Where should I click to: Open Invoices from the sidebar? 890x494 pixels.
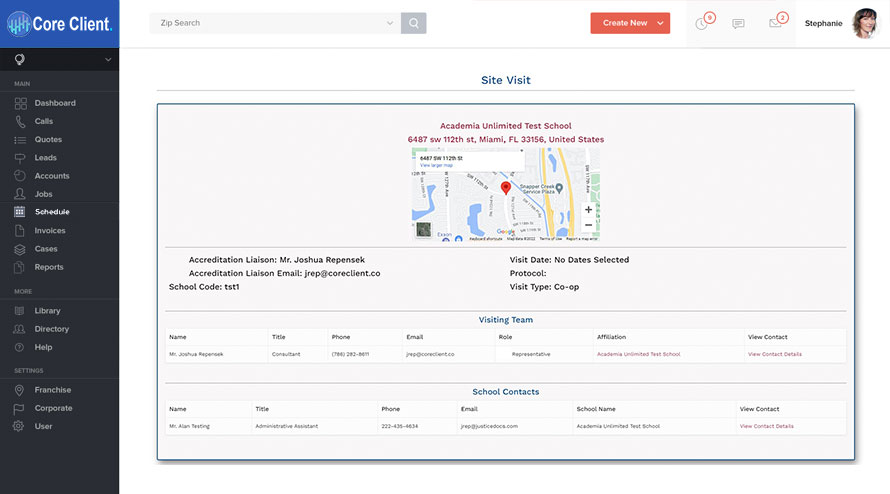pos(50,231)
